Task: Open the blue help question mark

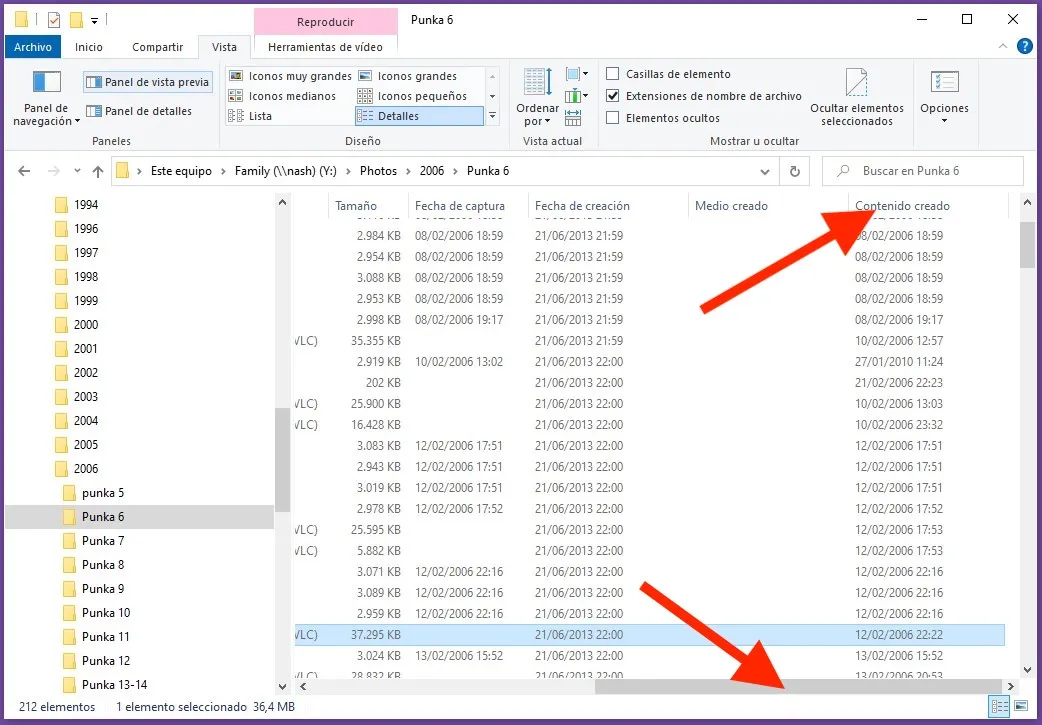Action: coord(1024,46)
